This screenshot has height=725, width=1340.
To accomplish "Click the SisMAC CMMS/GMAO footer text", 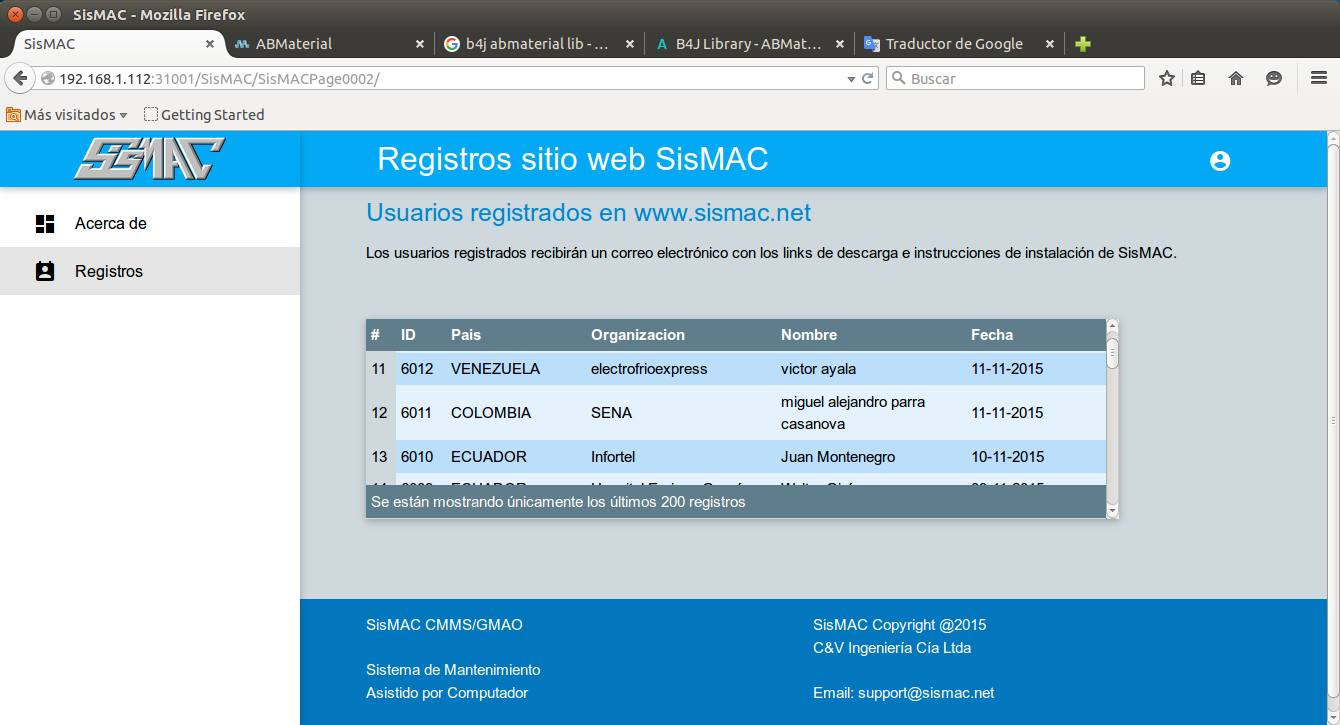I will [444, 625].
